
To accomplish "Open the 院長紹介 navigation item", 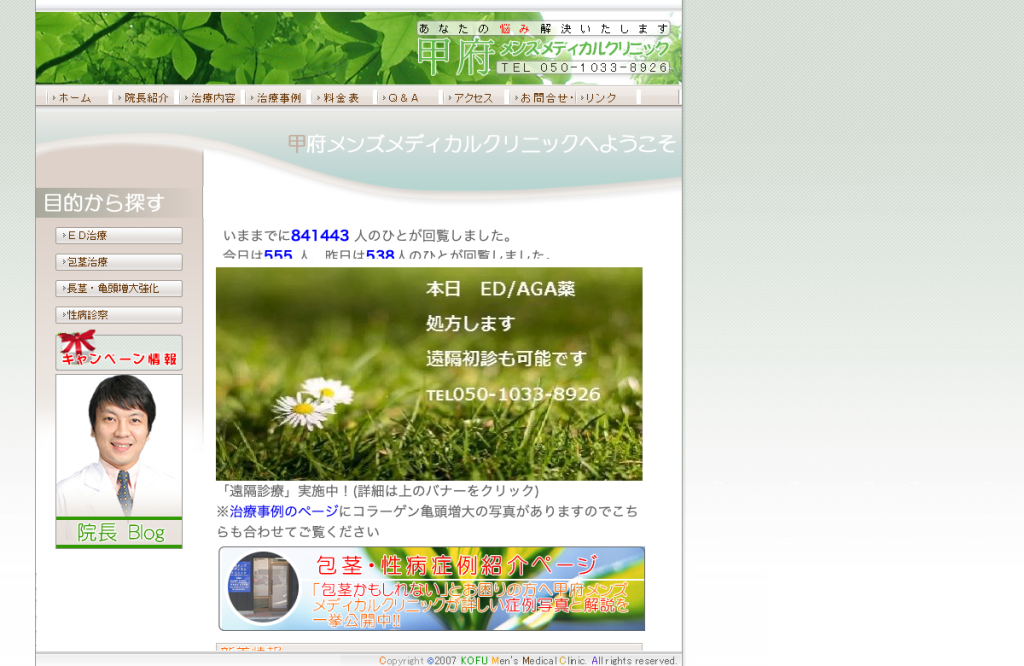I will pyautogui.click(x=145, y=97).
